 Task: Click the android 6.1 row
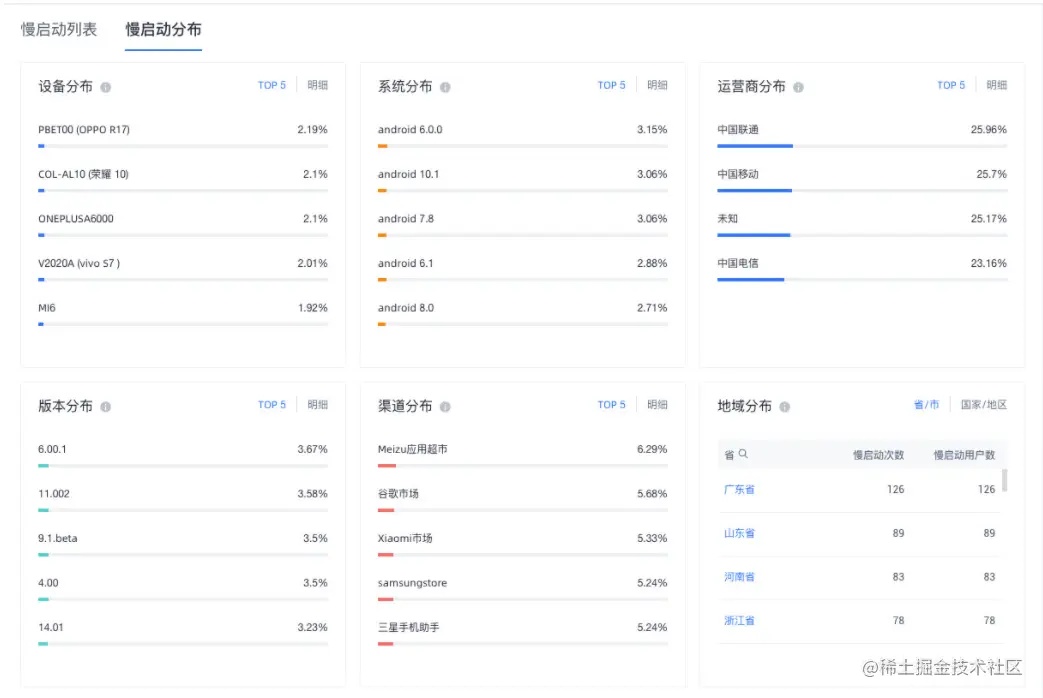click(523, 269)
